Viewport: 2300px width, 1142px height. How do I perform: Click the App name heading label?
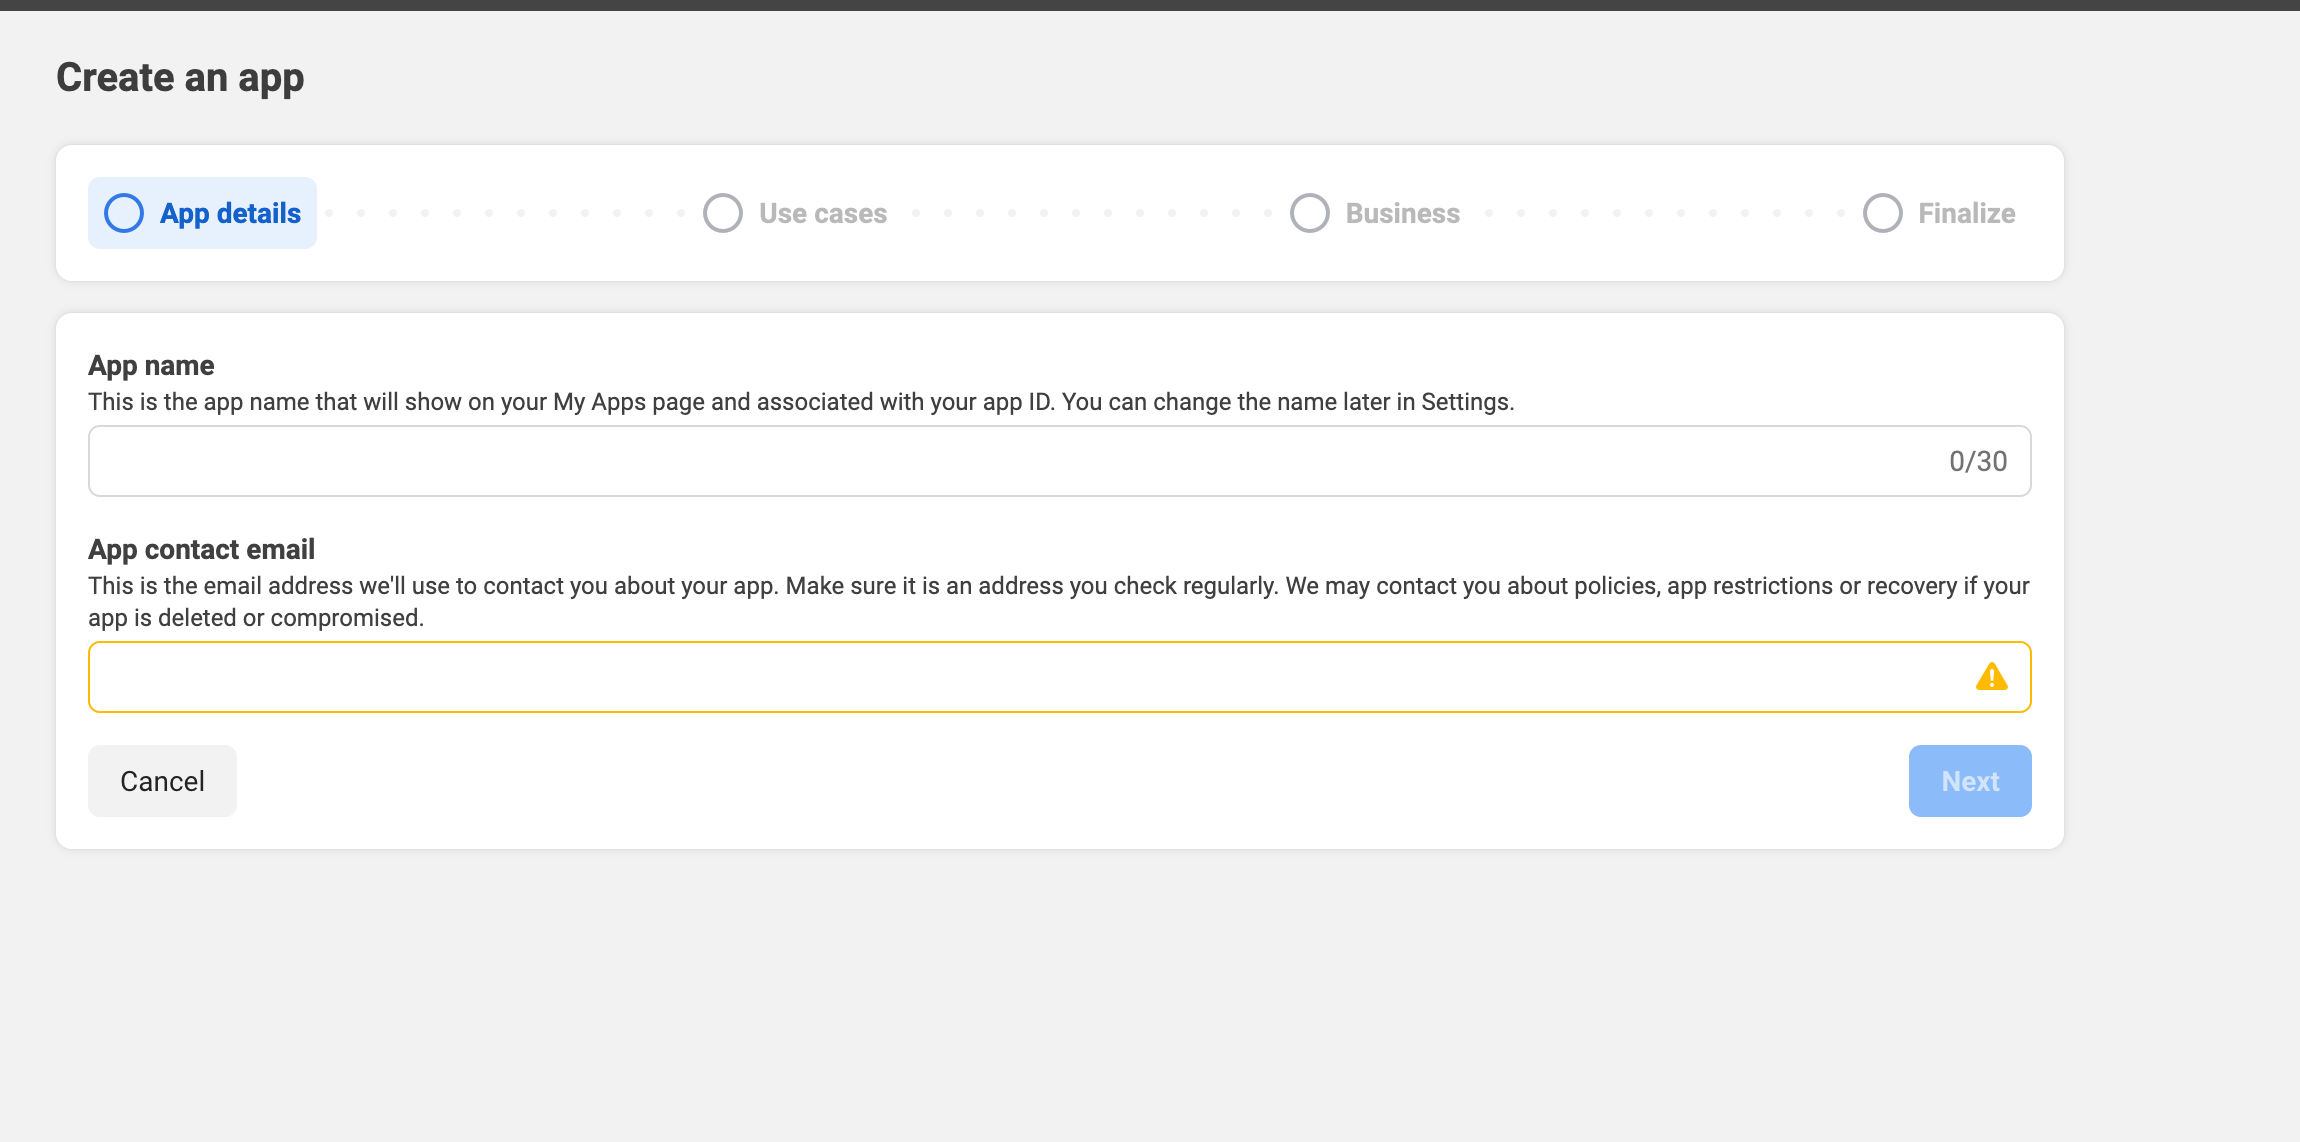pyautogui.click(x=151, y=365)
